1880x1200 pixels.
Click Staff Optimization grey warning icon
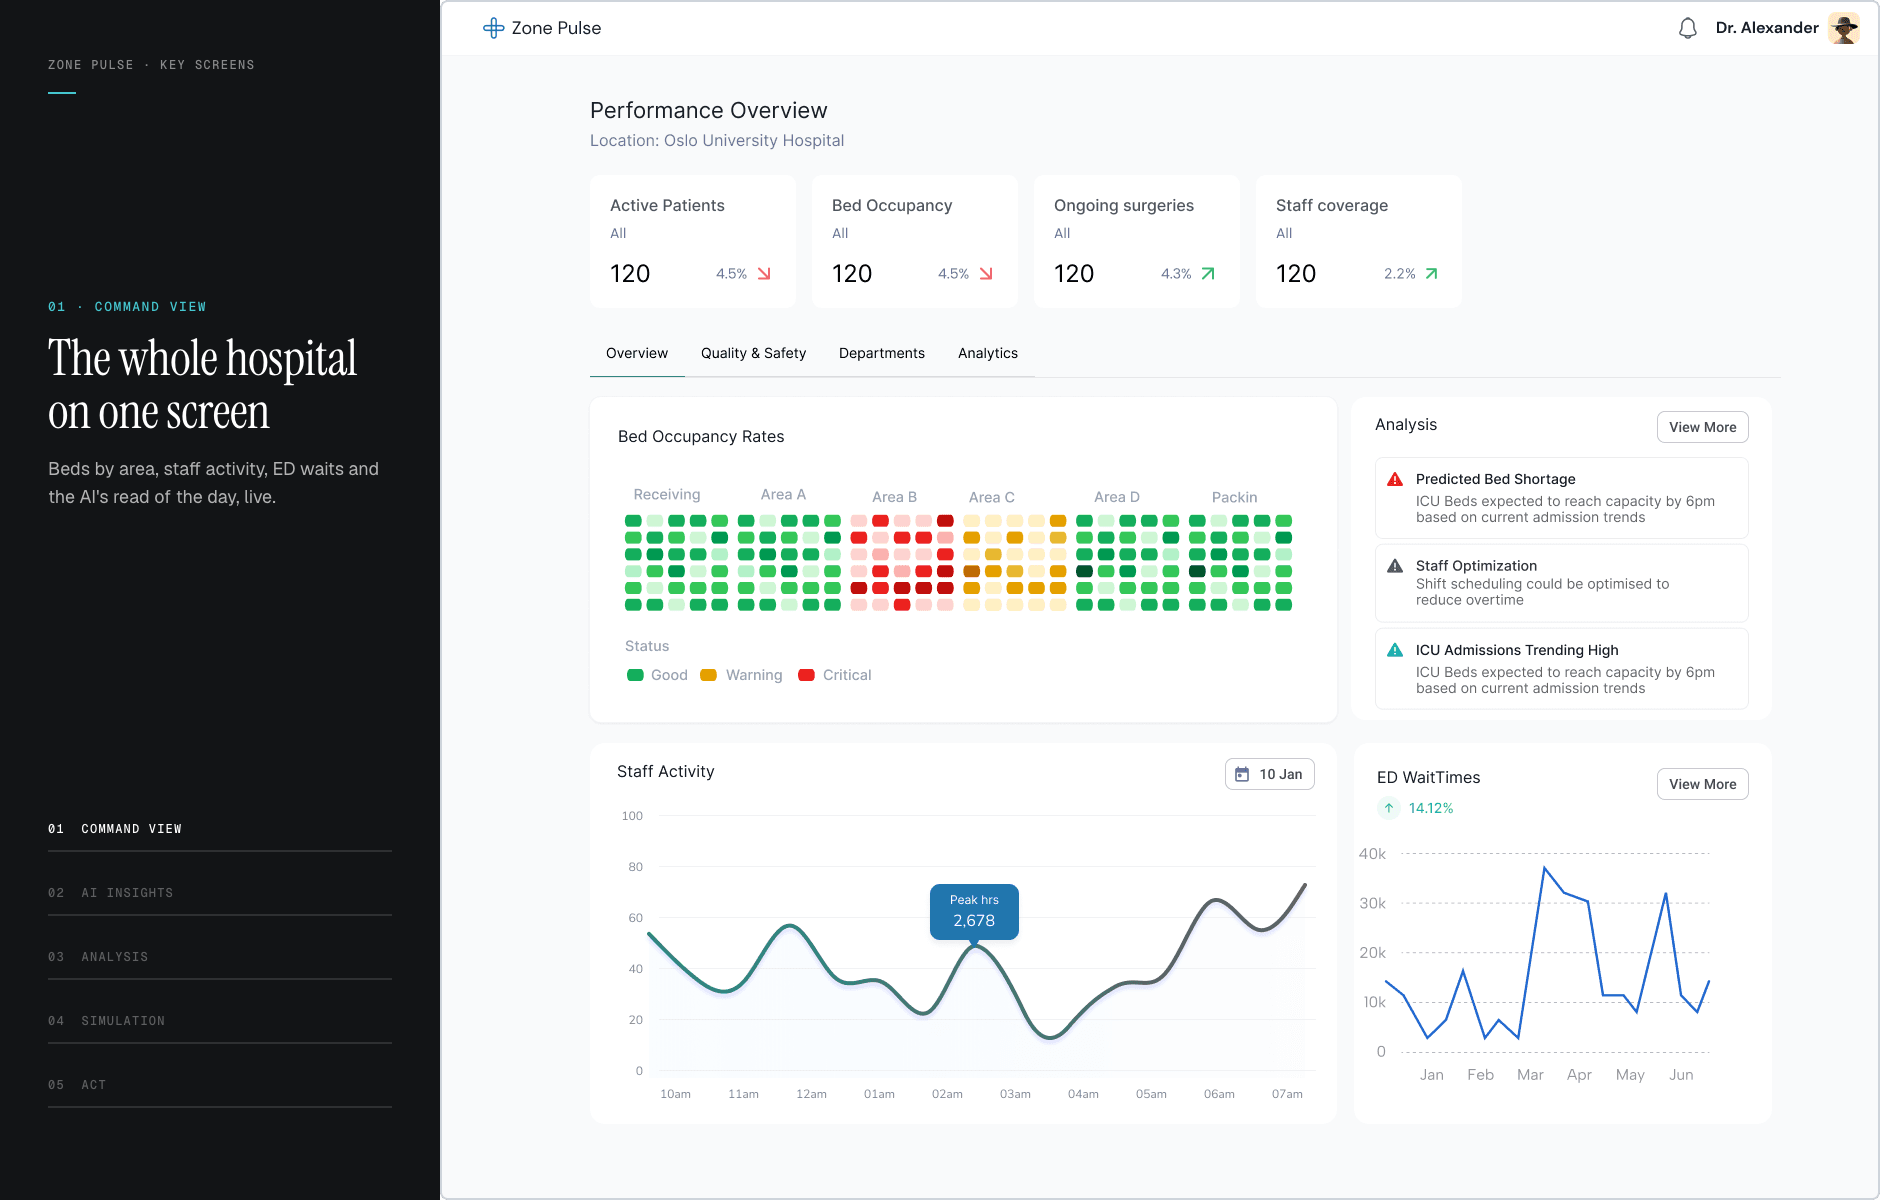click(x=1395, y=566)
